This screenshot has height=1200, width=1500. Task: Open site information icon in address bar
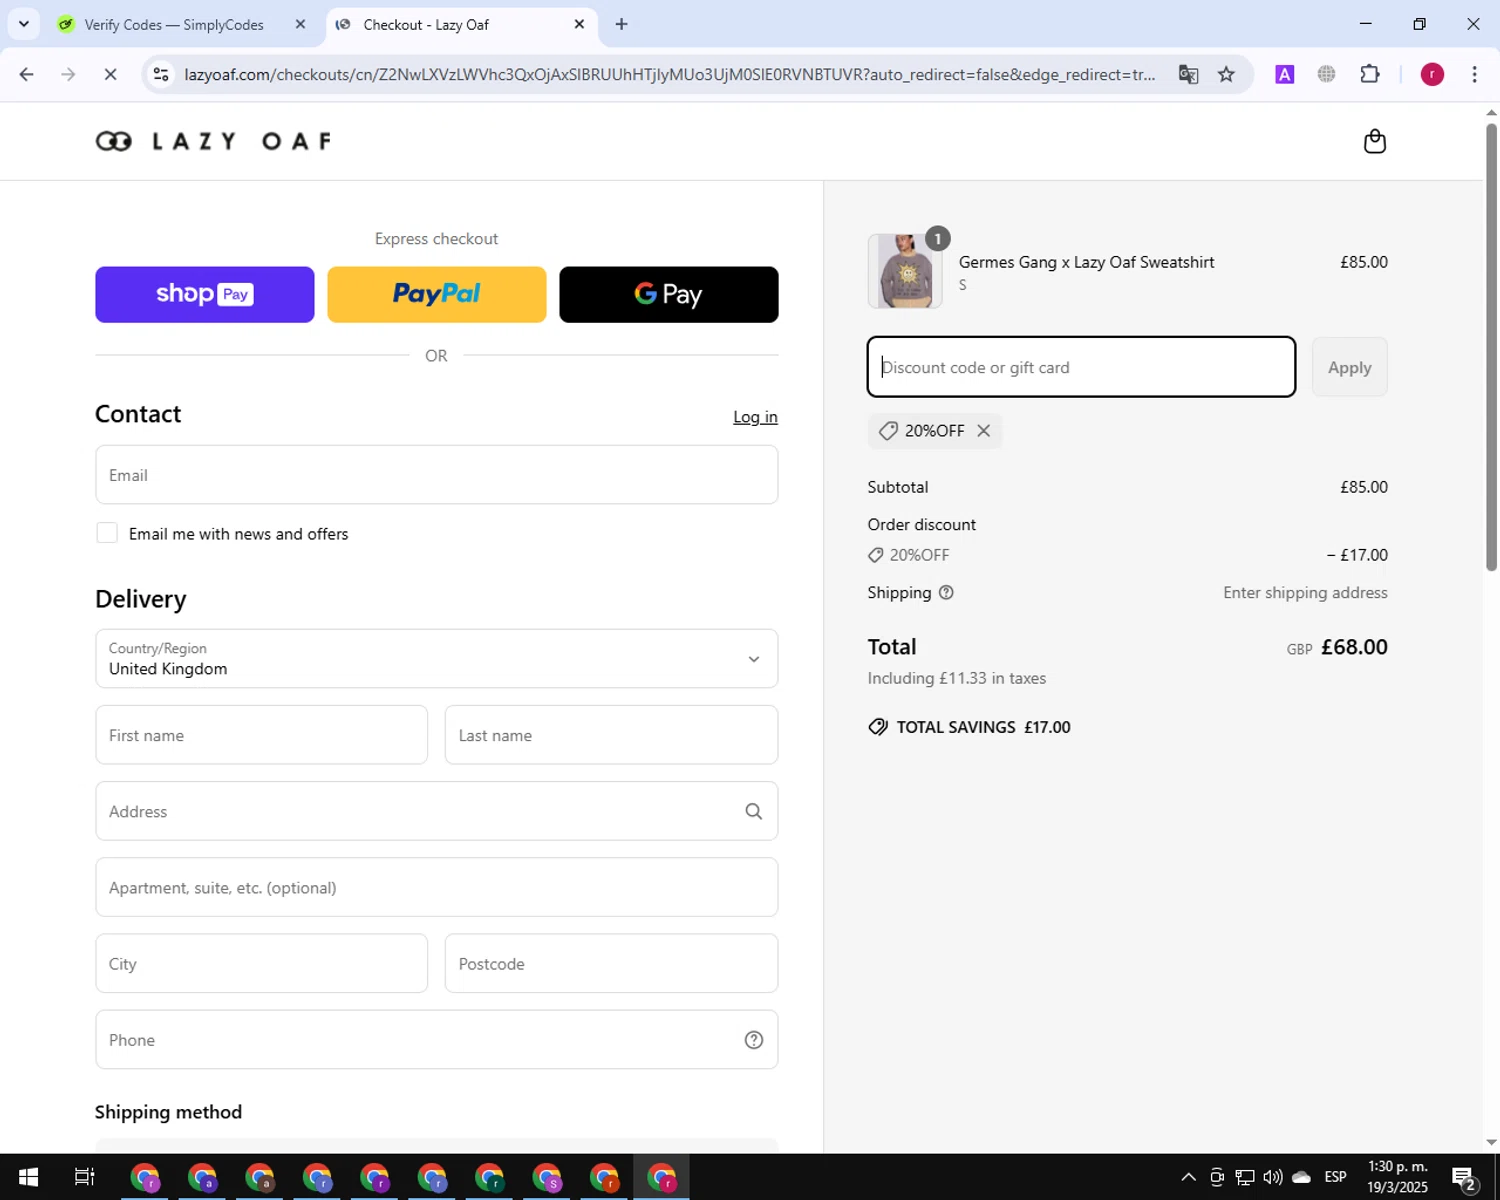coord(161,74)
